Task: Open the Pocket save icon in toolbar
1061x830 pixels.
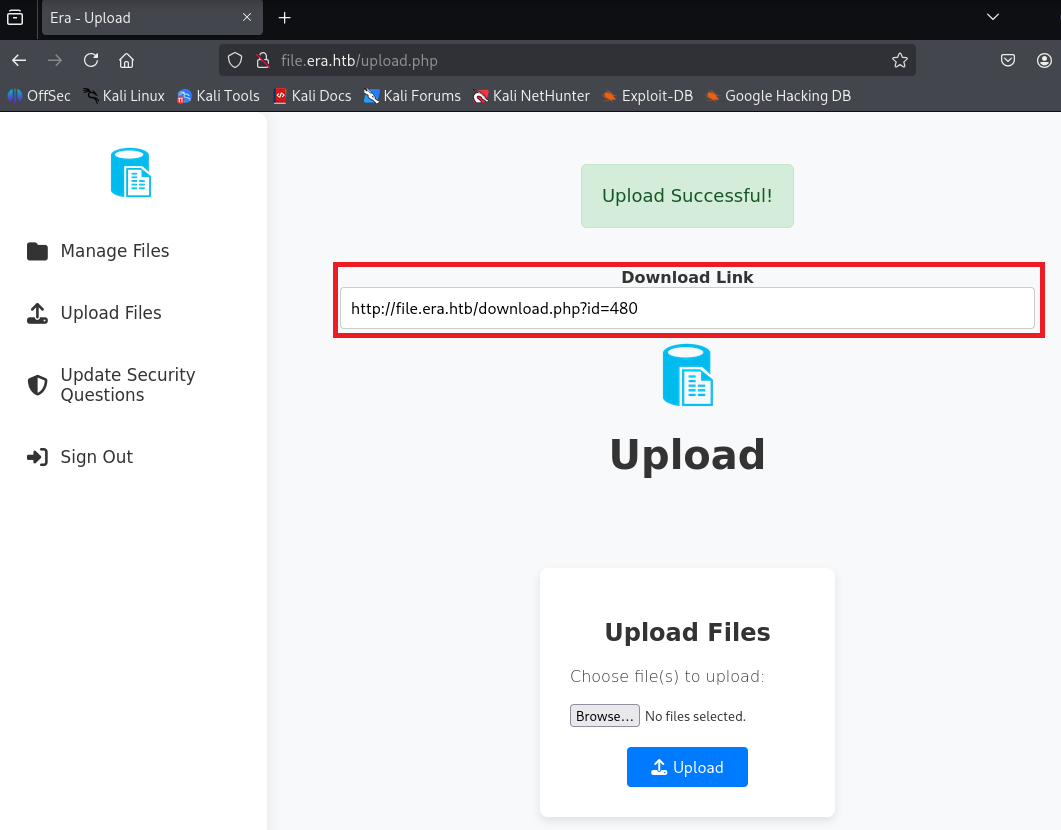Action: (1008, 60)
